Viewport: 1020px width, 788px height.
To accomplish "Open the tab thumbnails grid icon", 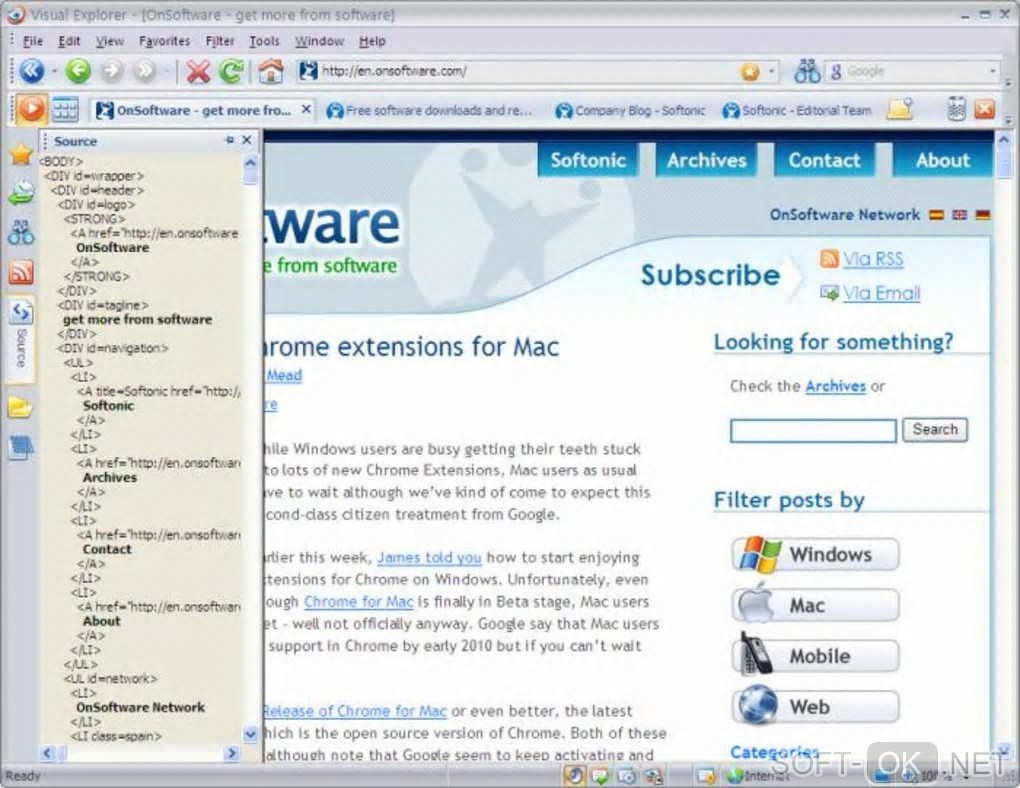I will pos(65,109).
